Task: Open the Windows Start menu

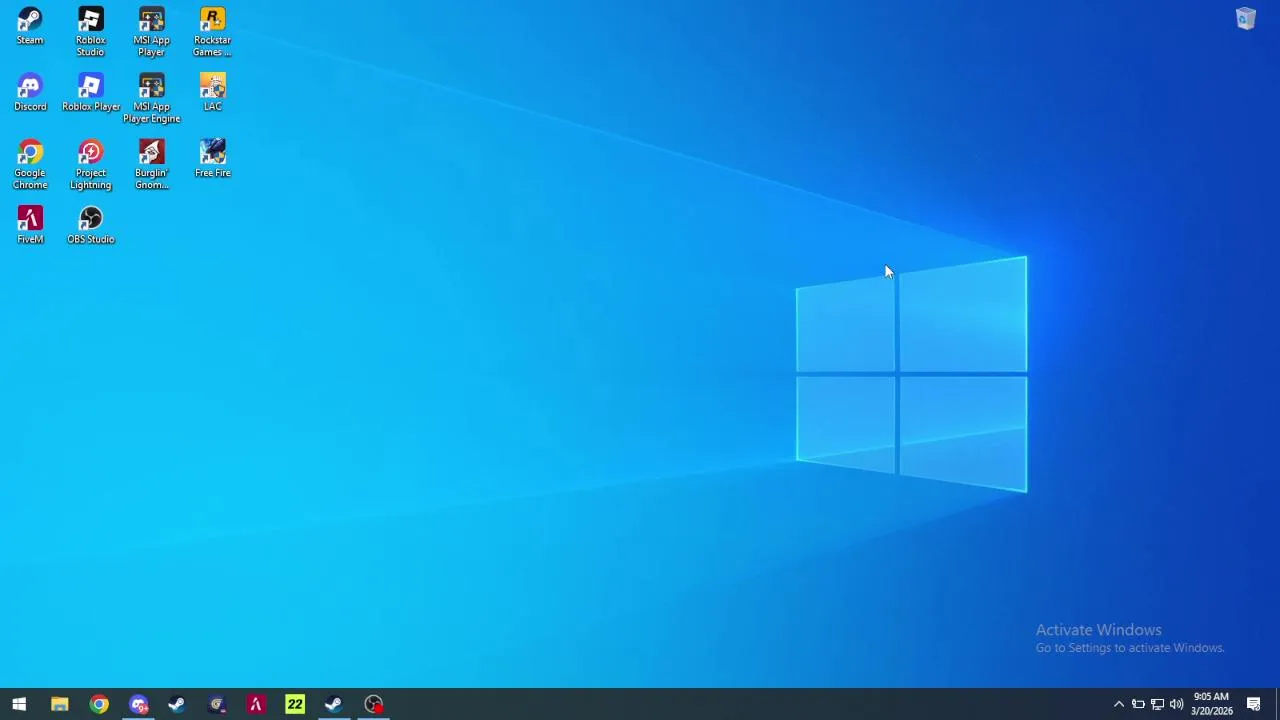Action: [x=19, y=704]
